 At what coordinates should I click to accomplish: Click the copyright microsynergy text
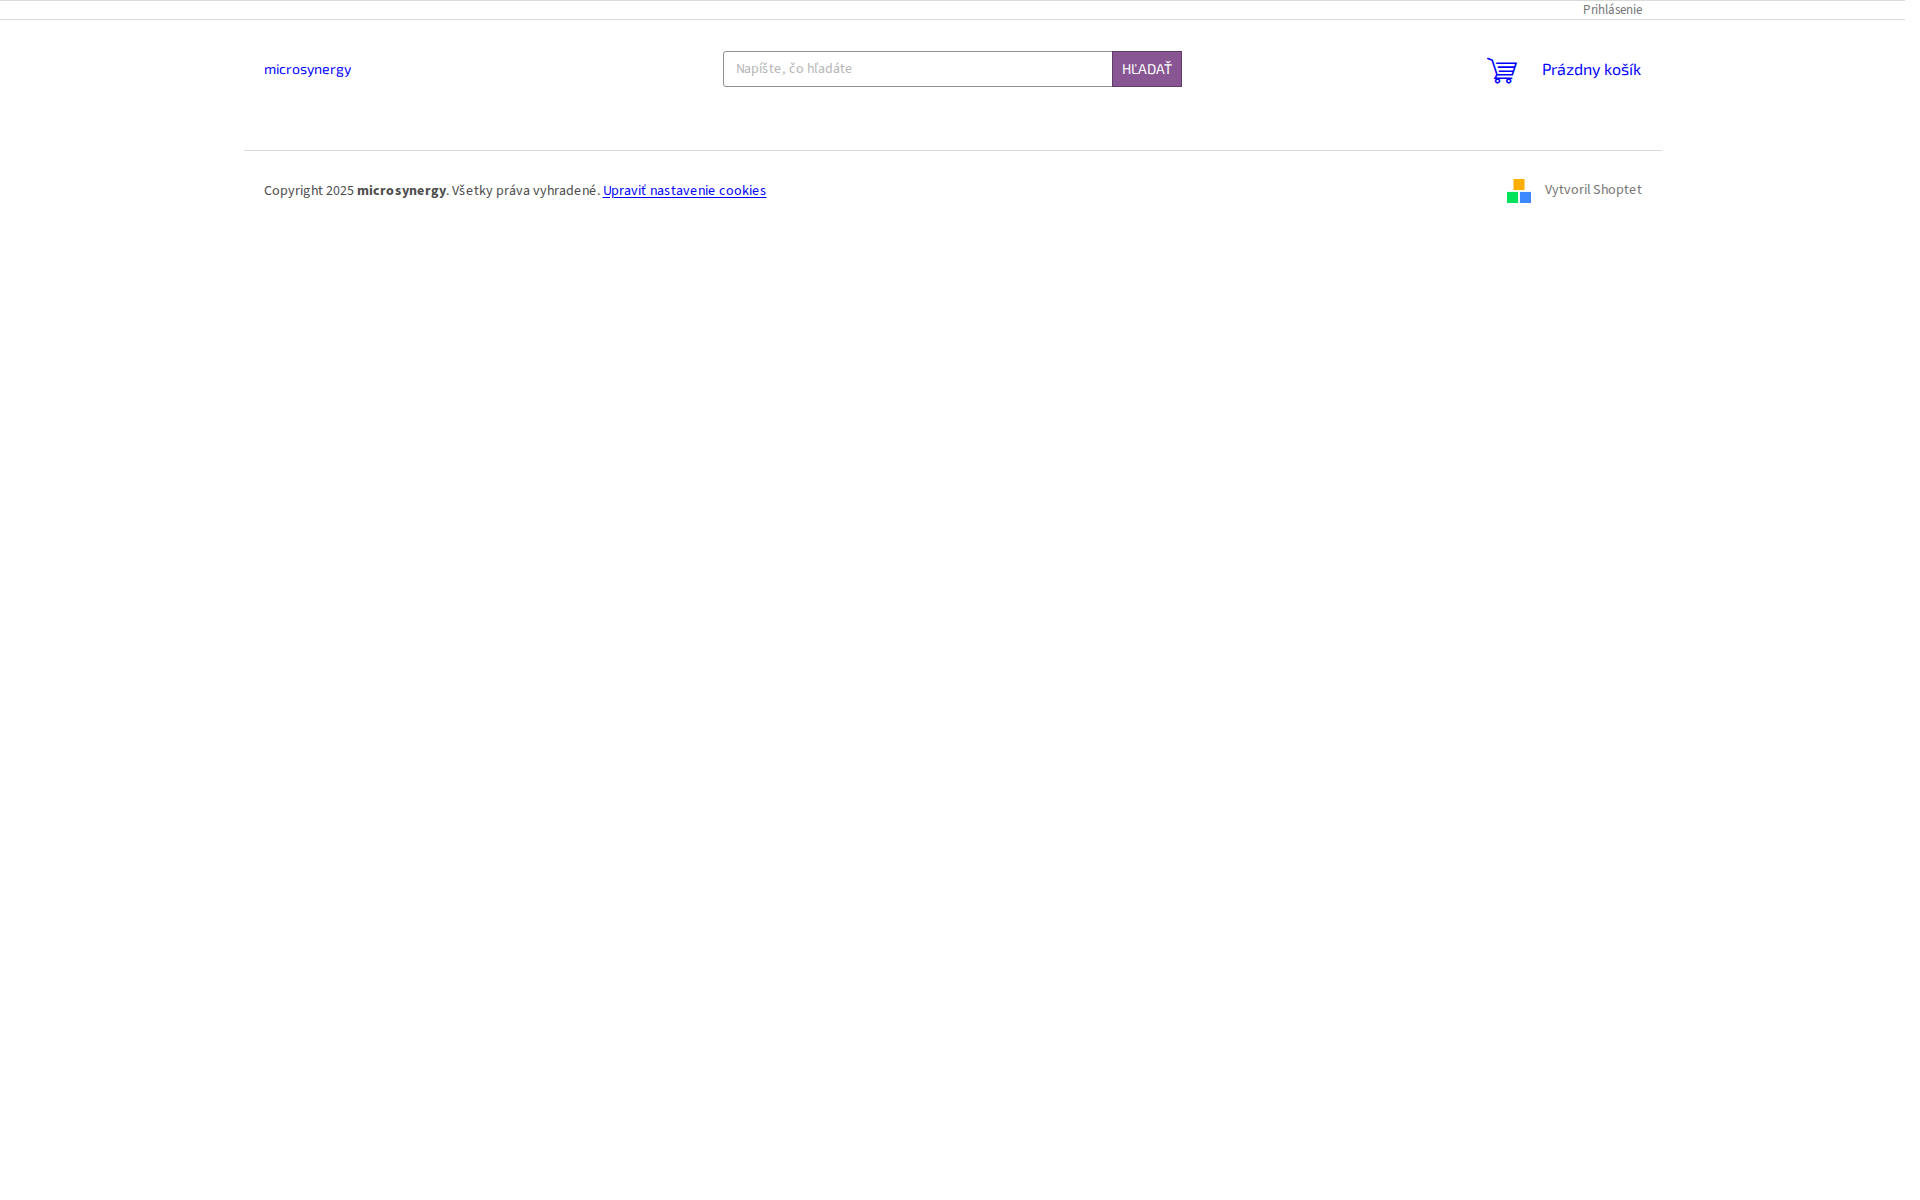click(401, 190)
